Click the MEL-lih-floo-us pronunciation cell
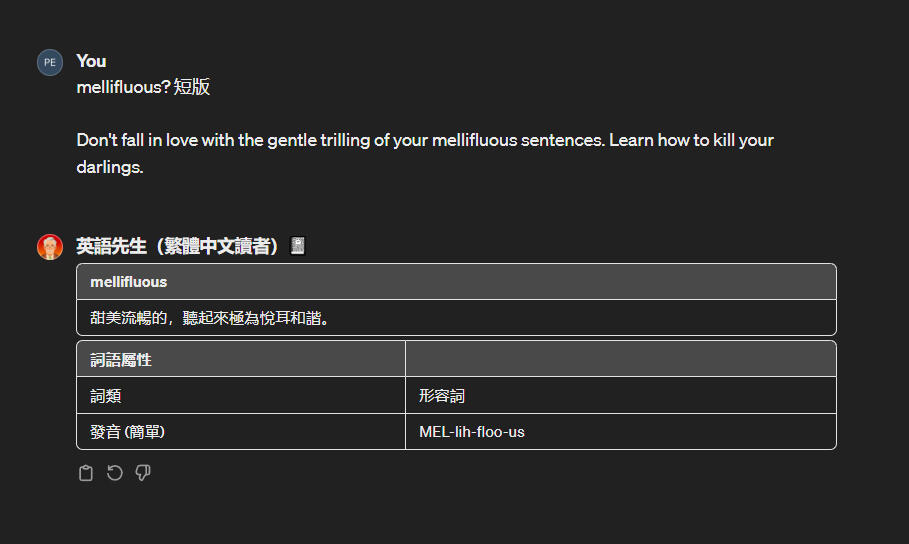The width and height of the screenshot is (909, 544). (472, 432)
